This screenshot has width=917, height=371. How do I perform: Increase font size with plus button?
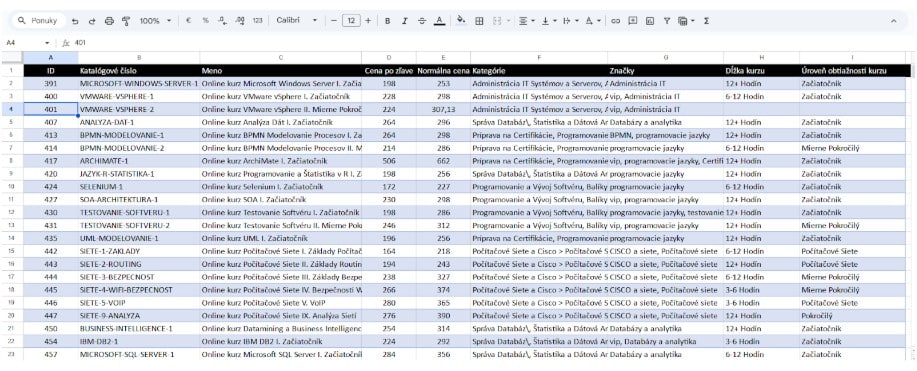pos(368,20)
